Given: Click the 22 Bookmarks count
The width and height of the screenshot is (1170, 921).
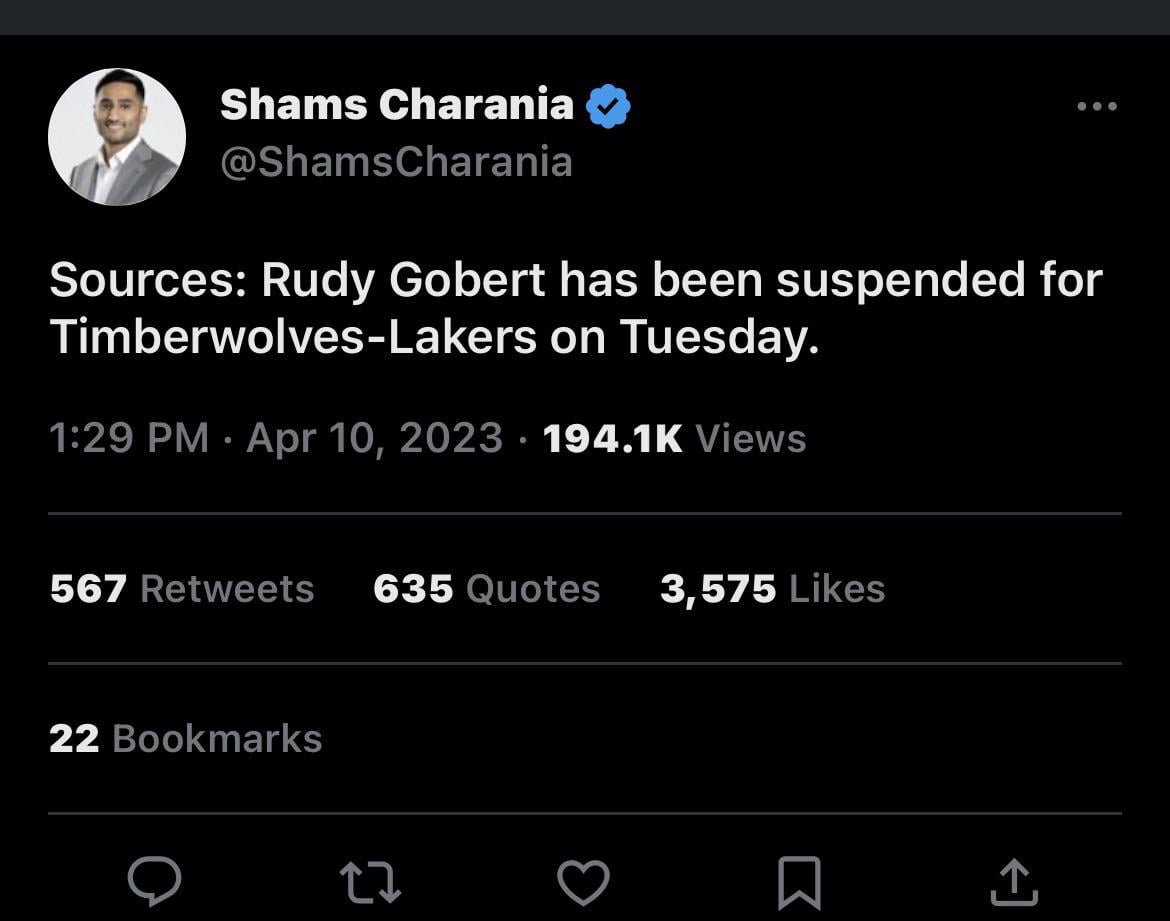Looking at the screenshot, I should (x=186, y=739).
